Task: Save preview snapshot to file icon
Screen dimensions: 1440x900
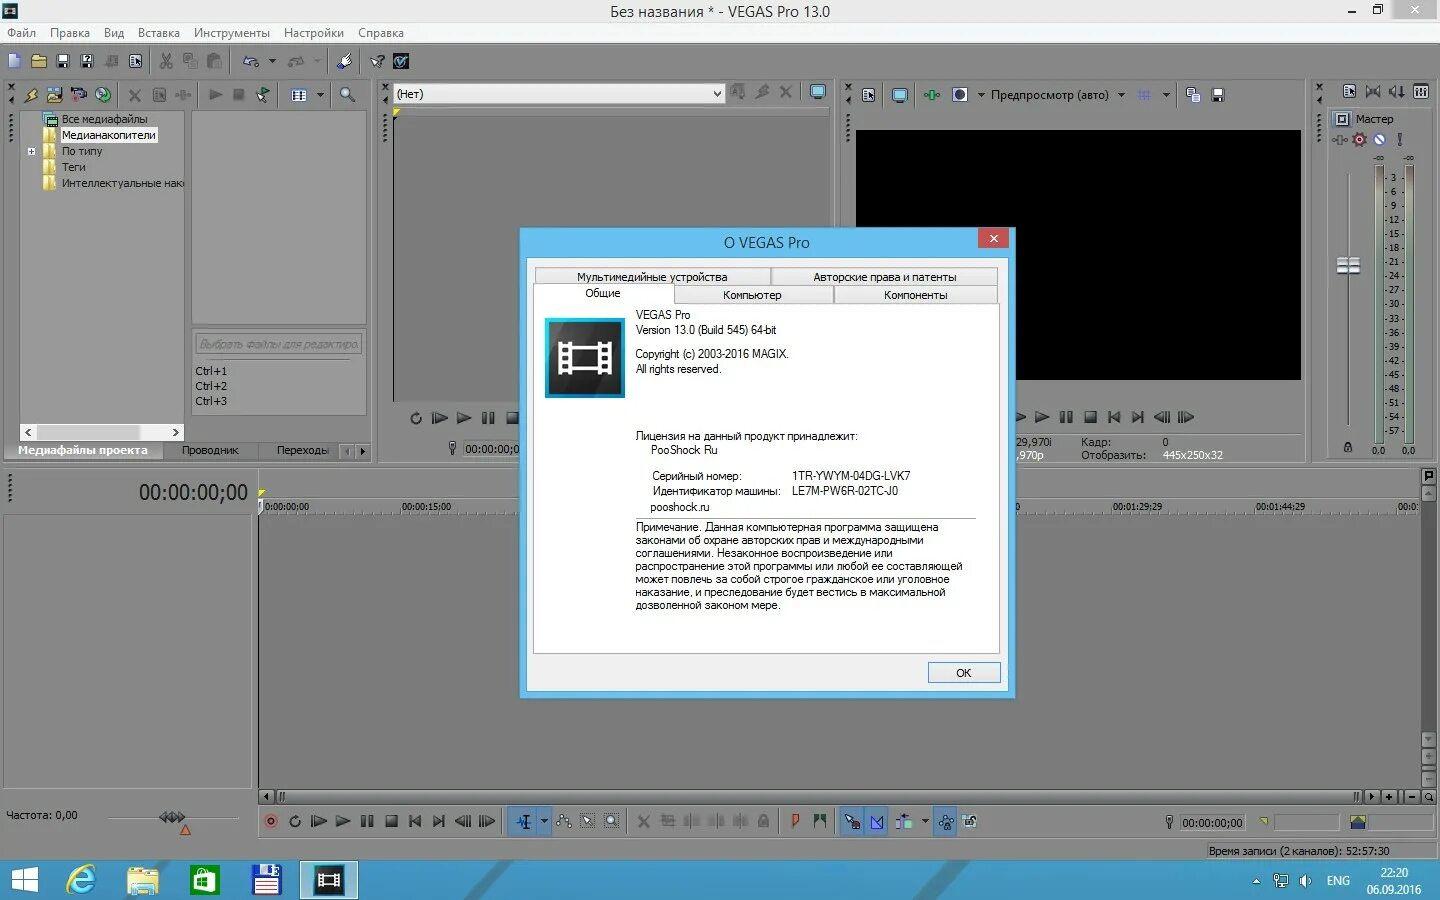Action: click(1218, 95)
